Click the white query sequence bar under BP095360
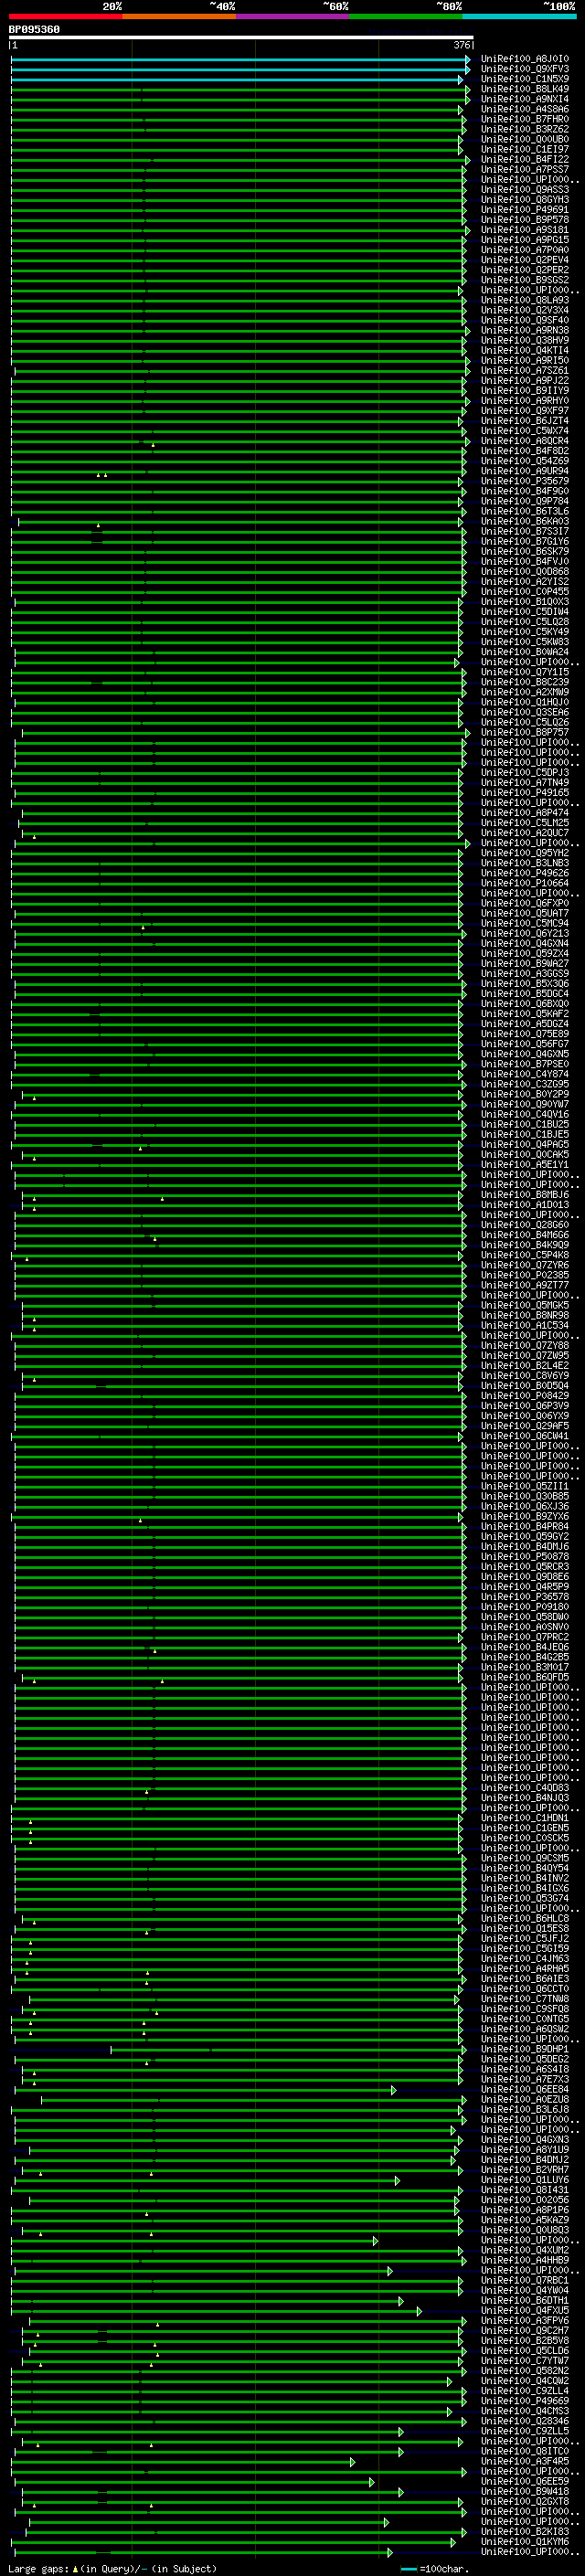 pyautogui.click(x=241, y=37)
